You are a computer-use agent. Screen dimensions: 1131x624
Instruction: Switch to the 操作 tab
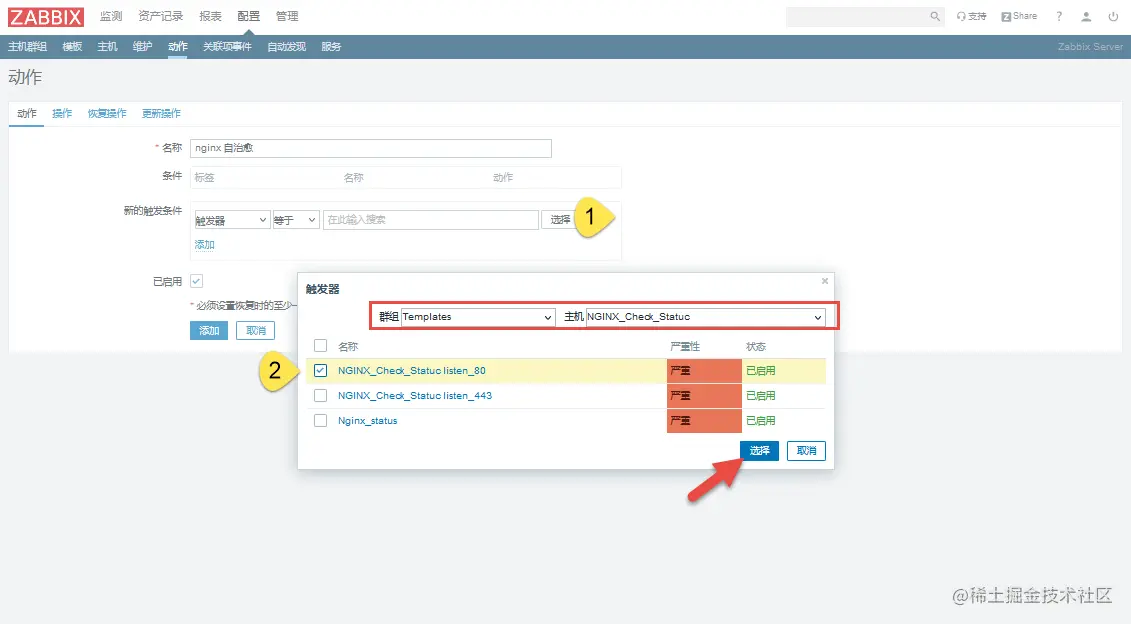click(x=62, y=113)
